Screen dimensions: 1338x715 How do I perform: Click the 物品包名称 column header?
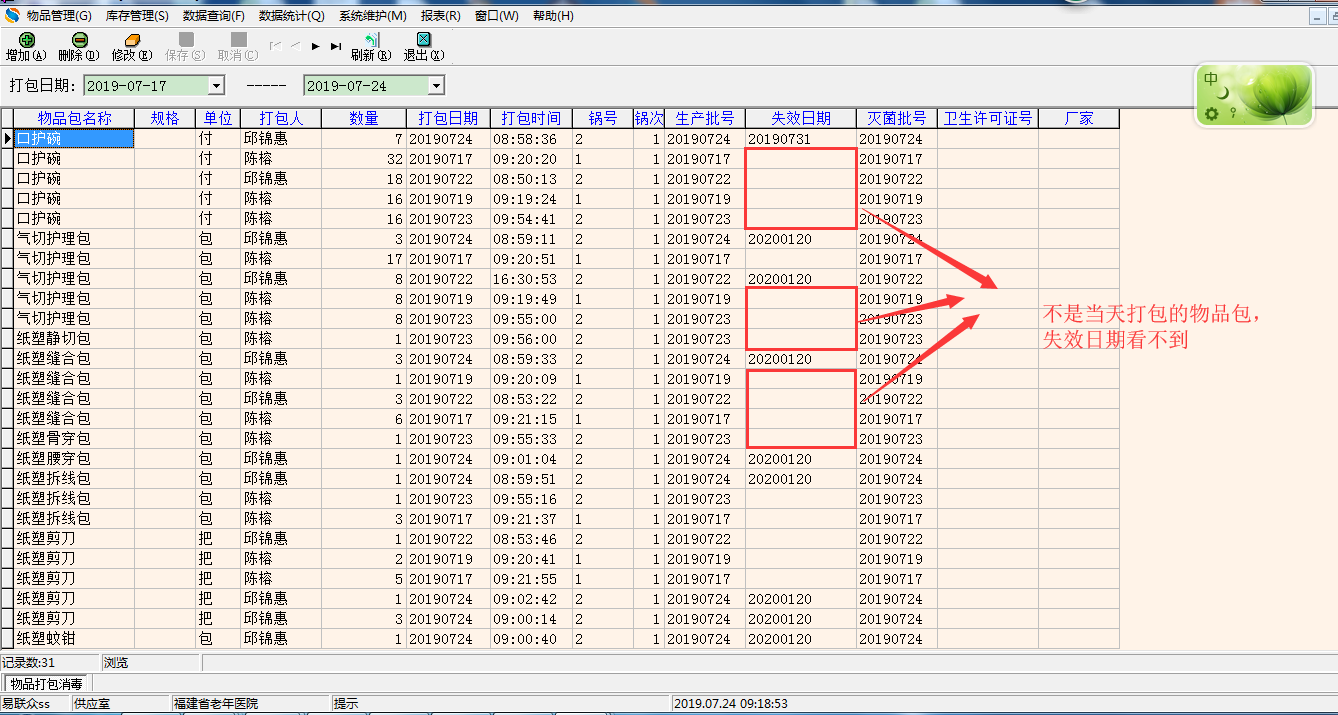coord(74,118)
